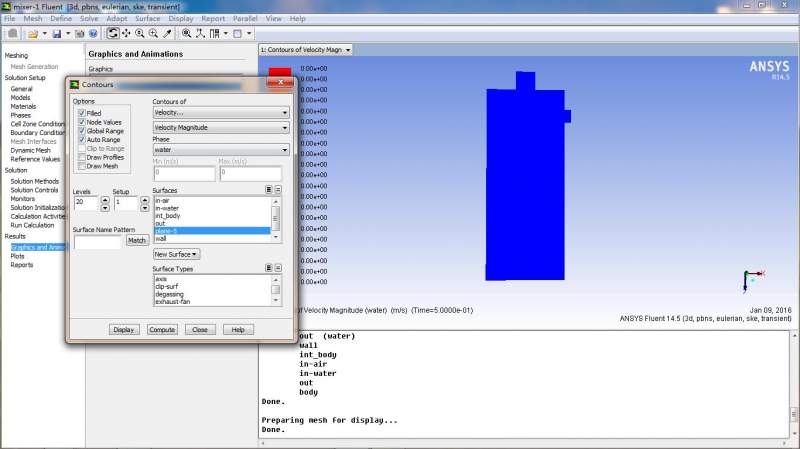Viewport: 800px width, 449px height.
Task: Click the window layout arrangement icon
Action: point(214,34)
